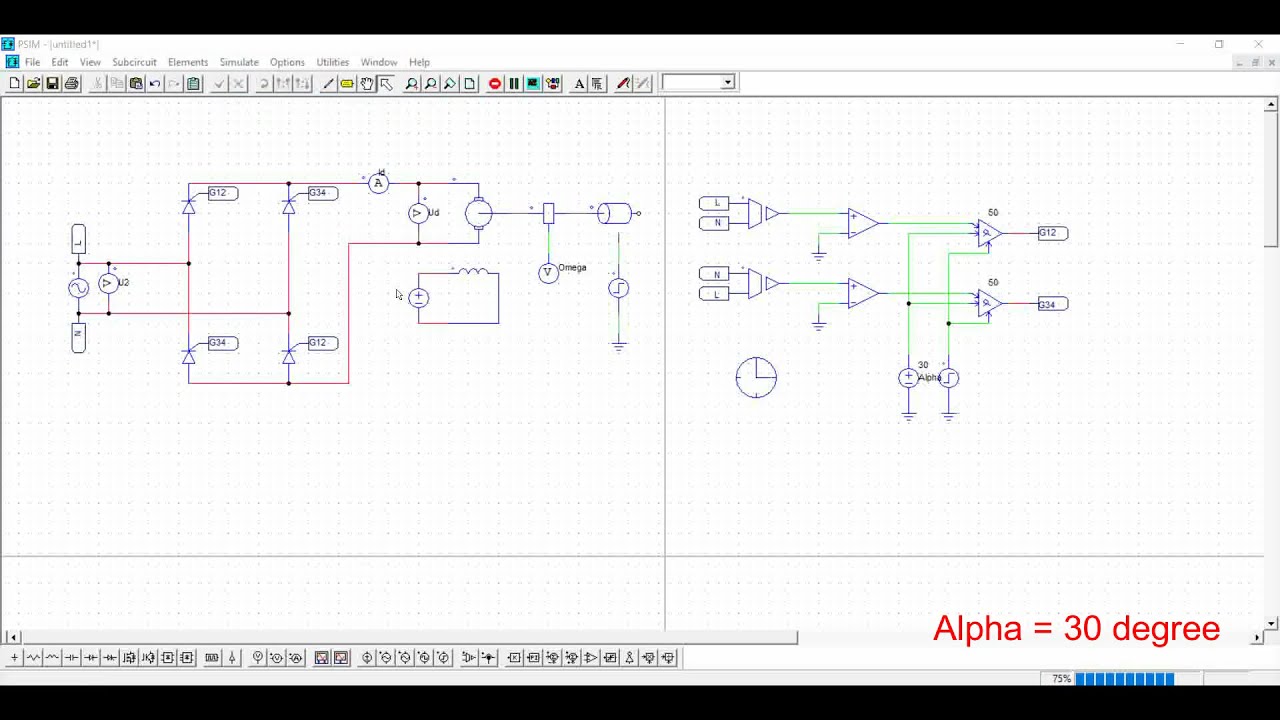Screen dimensions: 1280x720
Task: Place a thyristor from element toolbar
Action: [x=110, y=657]
